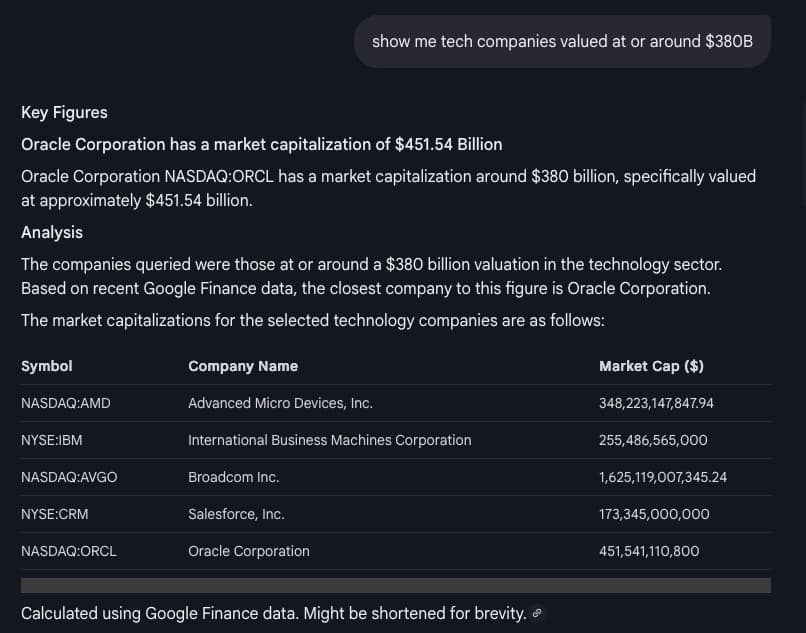
Task: Click the Analysis section heading
Action: [x=52, y=232]
